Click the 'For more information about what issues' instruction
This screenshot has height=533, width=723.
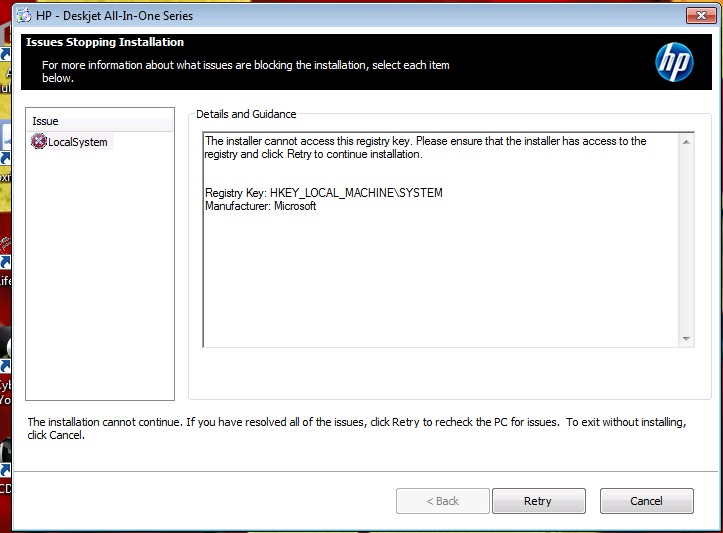coord(246,71)
